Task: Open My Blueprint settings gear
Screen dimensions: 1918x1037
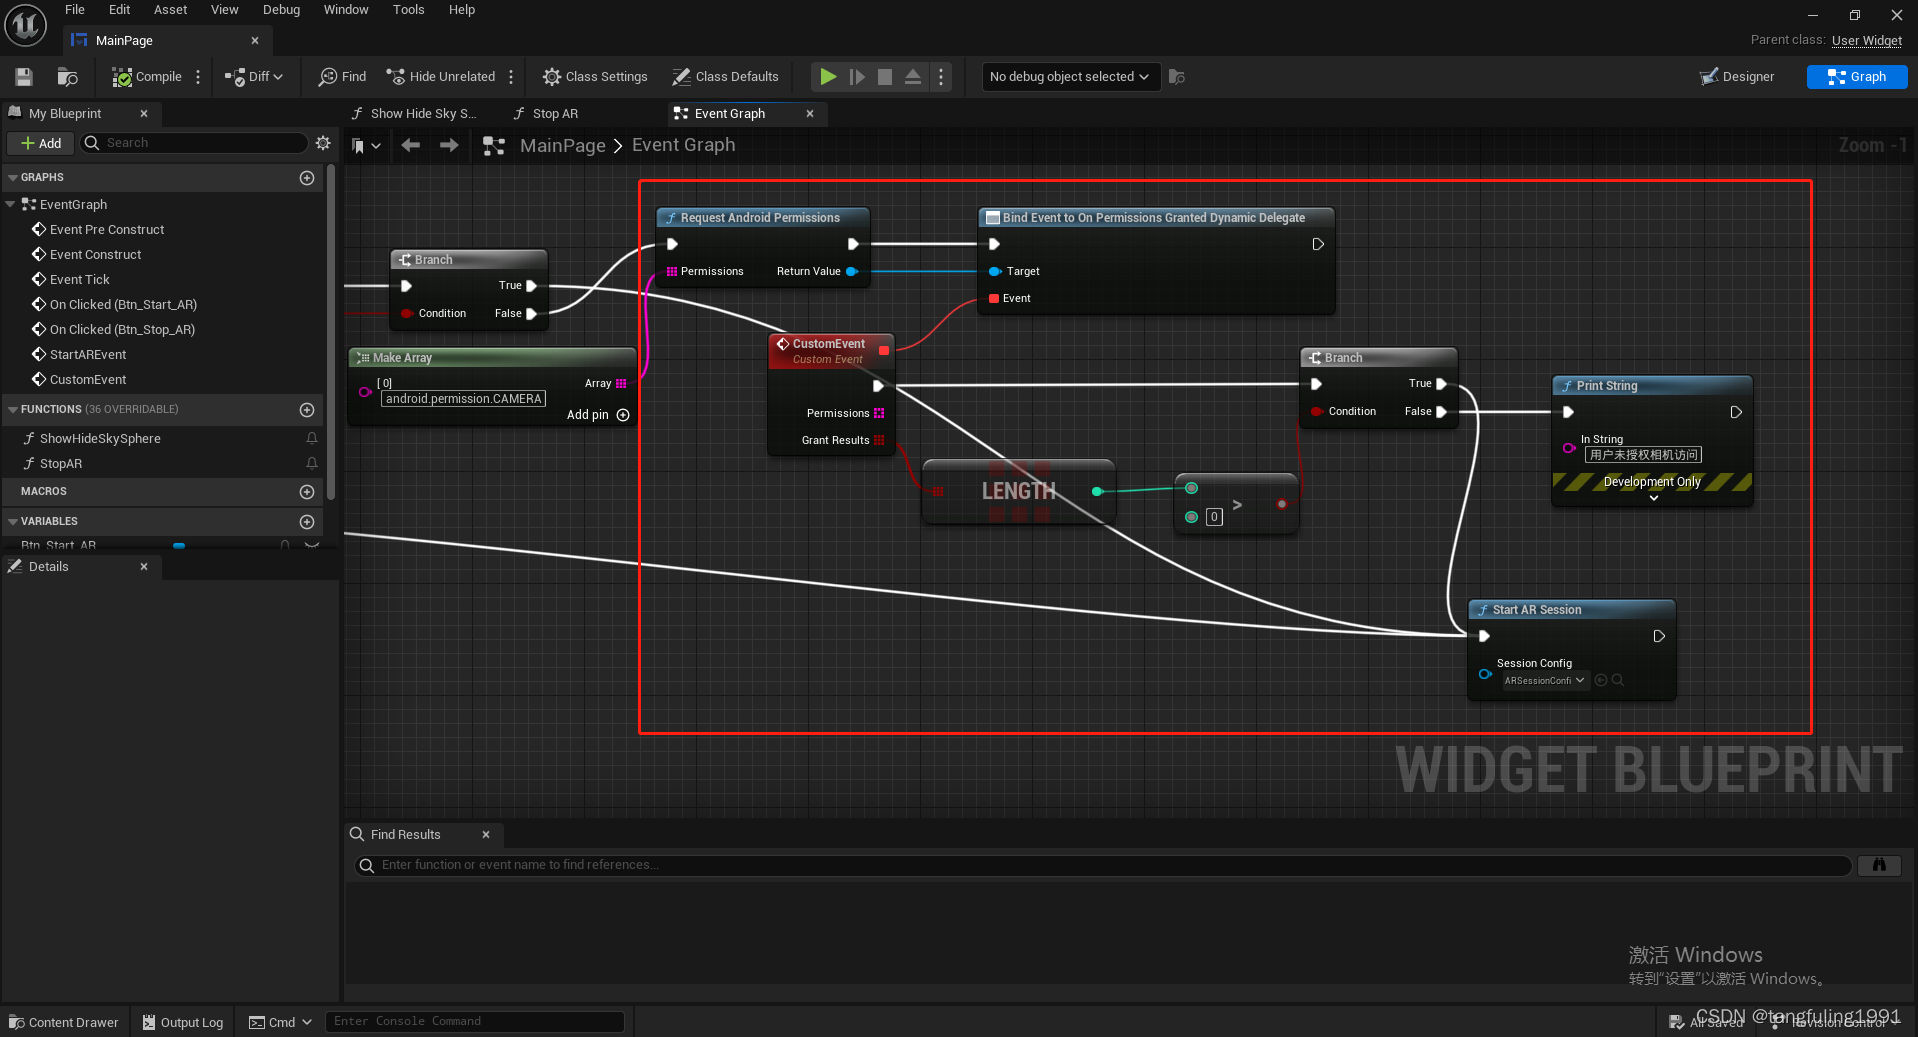Action: [x=323, y=143]
